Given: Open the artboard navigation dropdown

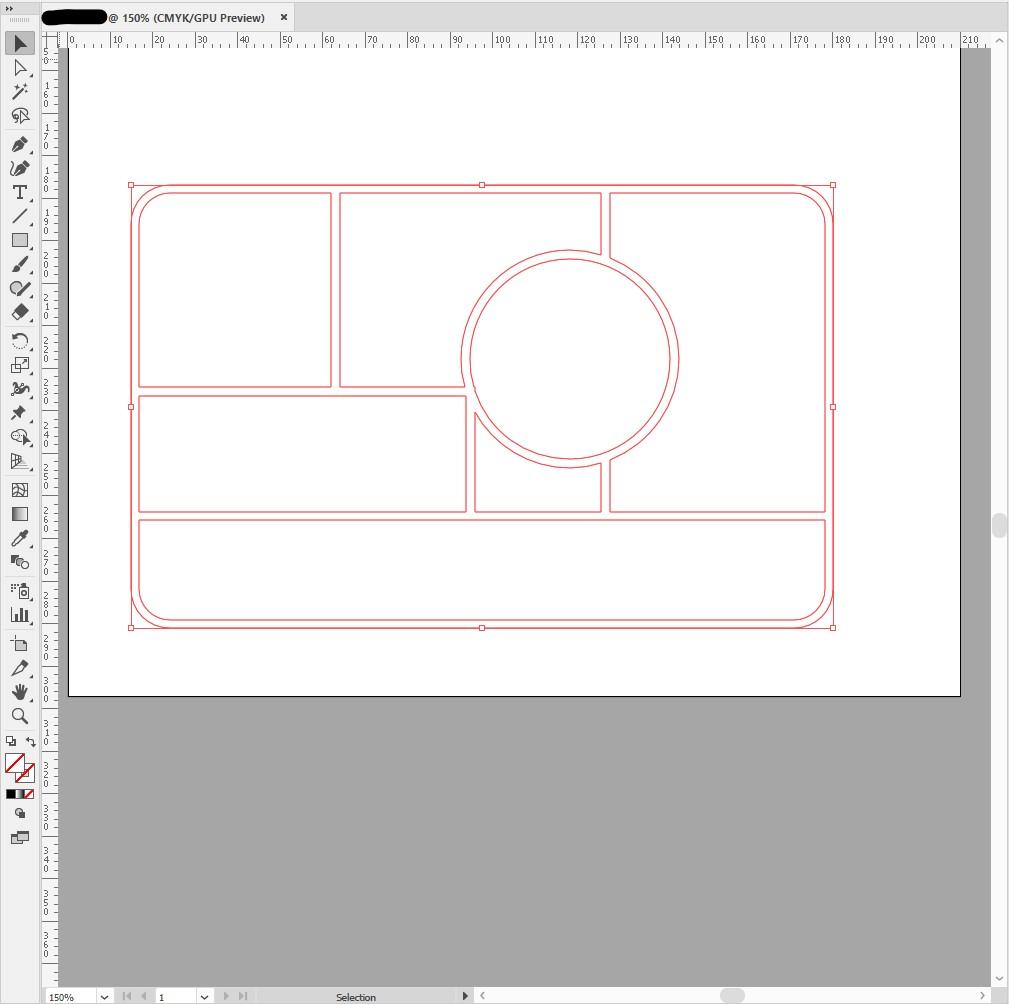Looking at the screenshot, I should pyautogui.click(x=204, y=997).
